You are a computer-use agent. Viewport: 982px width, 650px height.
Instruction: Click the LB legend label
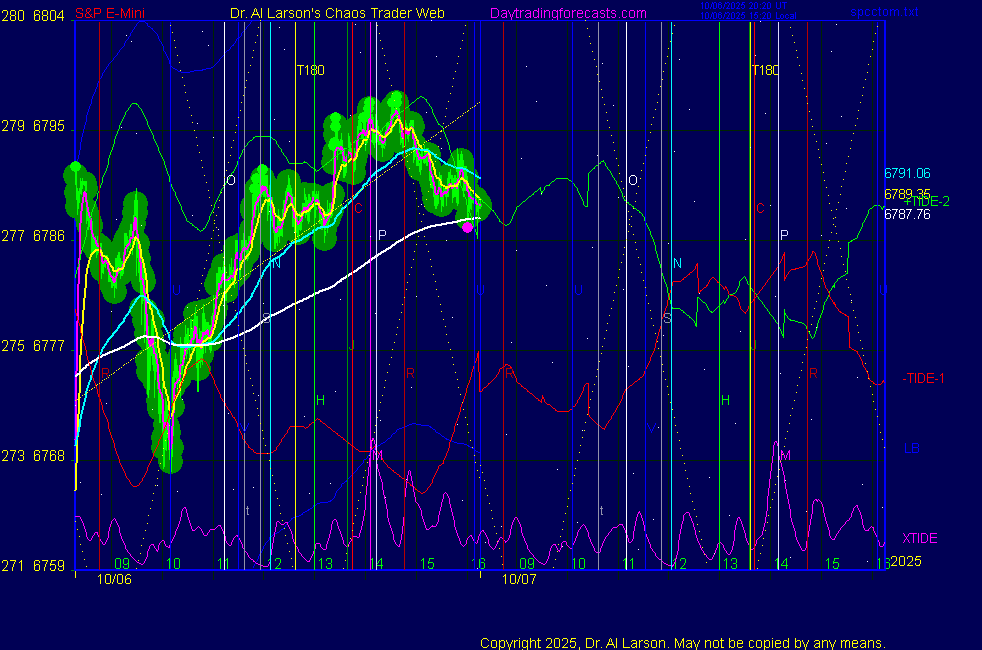click(911, 448)
